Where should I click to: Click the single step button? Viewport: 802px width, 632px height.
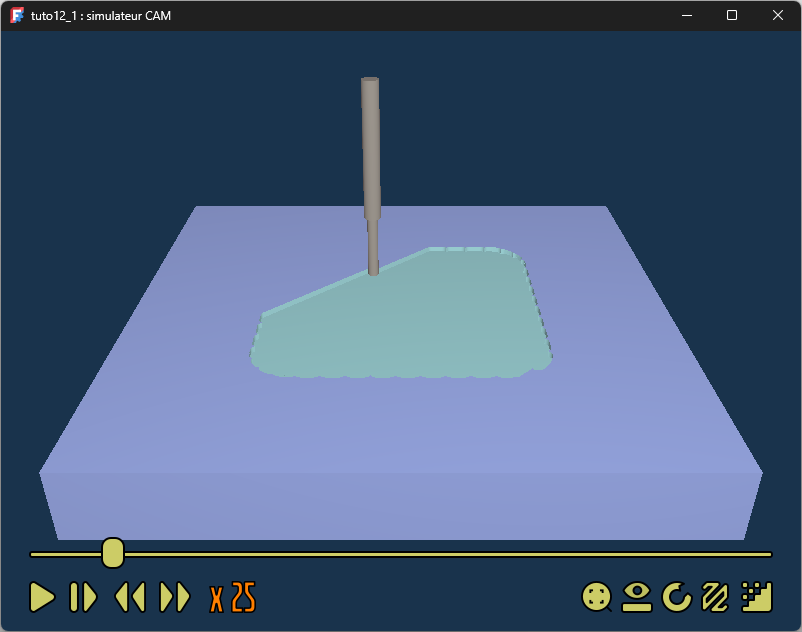[83, 597]
